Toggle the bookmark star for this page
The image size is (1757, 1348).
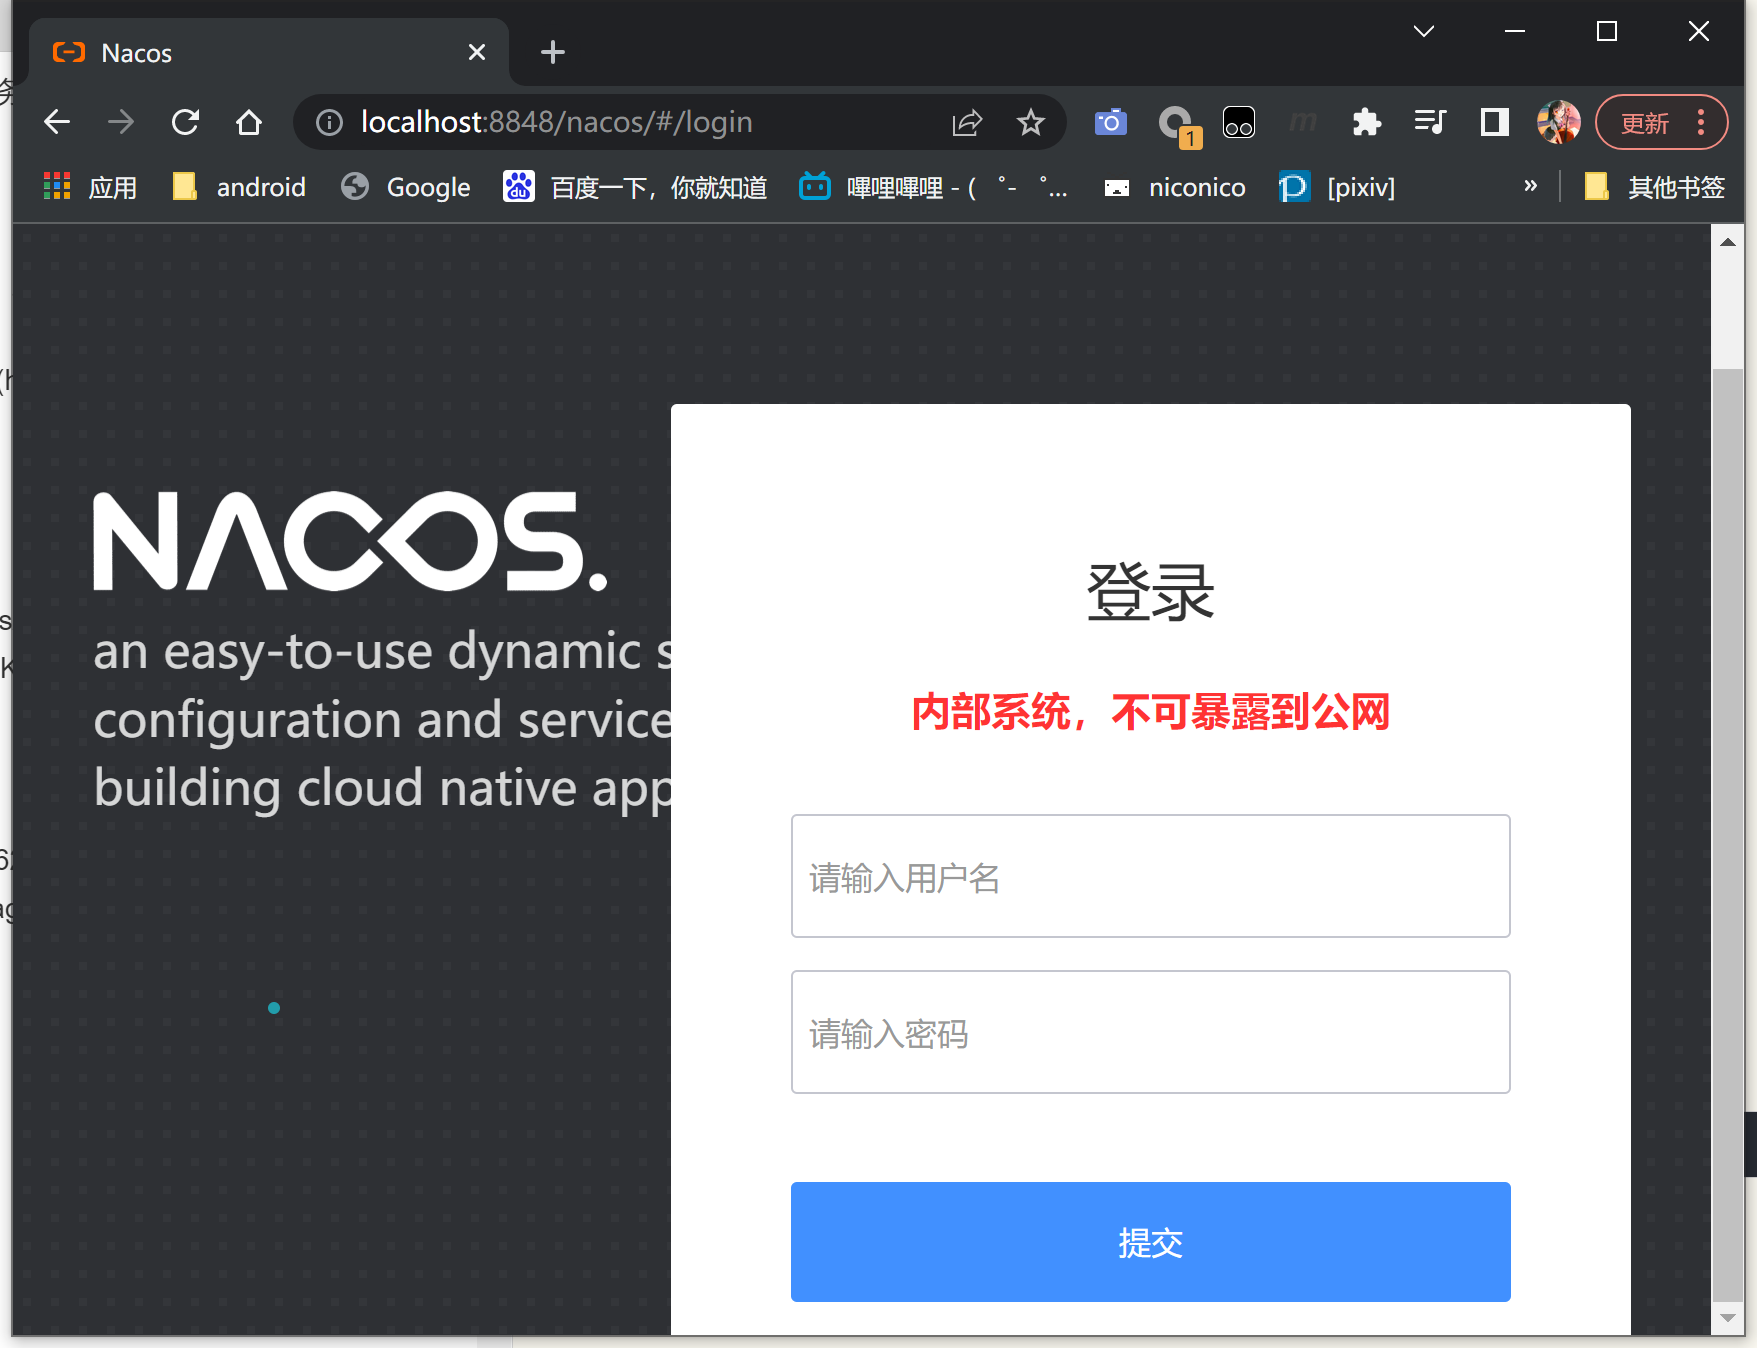pyautogui.click(x=1031, y=122)
